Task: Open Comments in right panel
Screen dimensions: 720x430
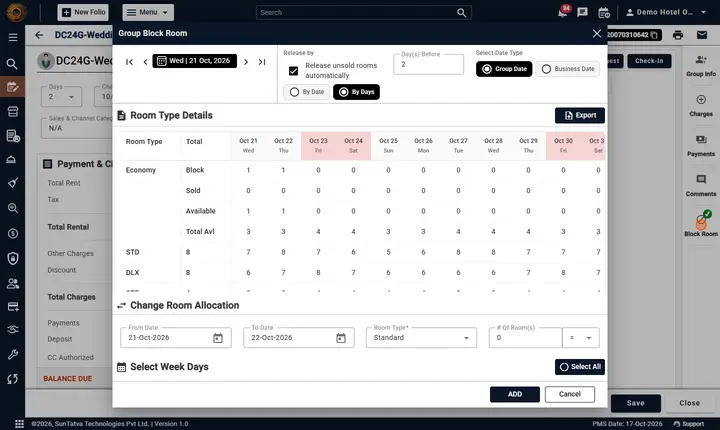Action: pyautogui.click(x=701, y=186)
